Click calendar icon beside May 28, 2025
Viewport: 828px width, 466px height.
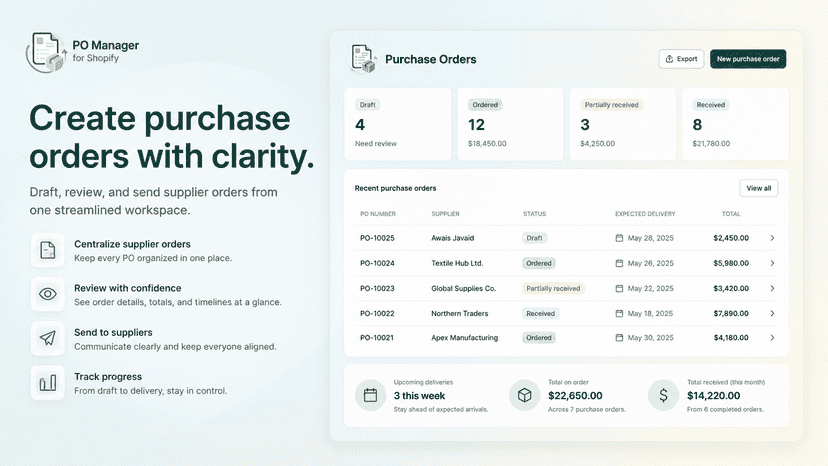pos(619,238)
